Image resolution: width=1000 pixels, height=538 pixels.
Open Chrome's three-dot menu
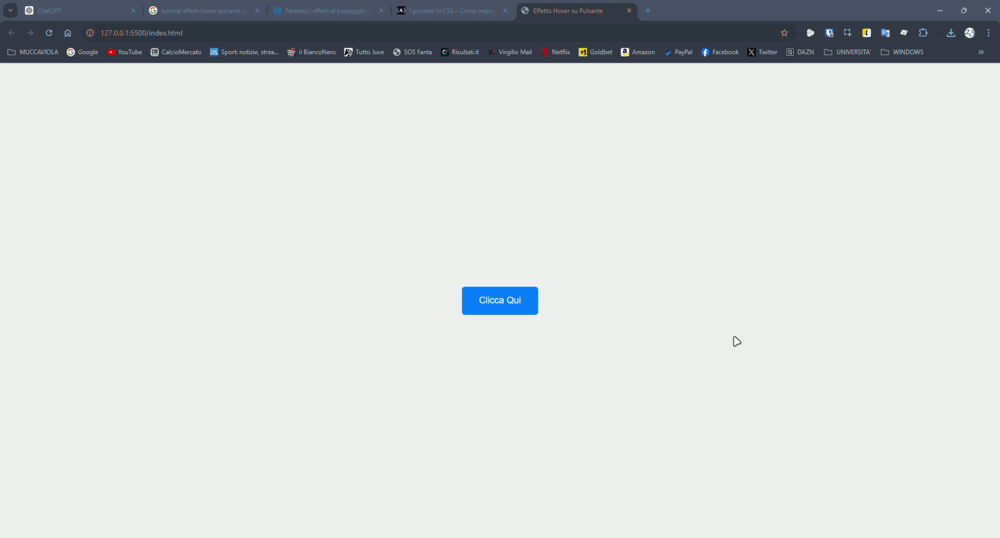tap(989, 33)
